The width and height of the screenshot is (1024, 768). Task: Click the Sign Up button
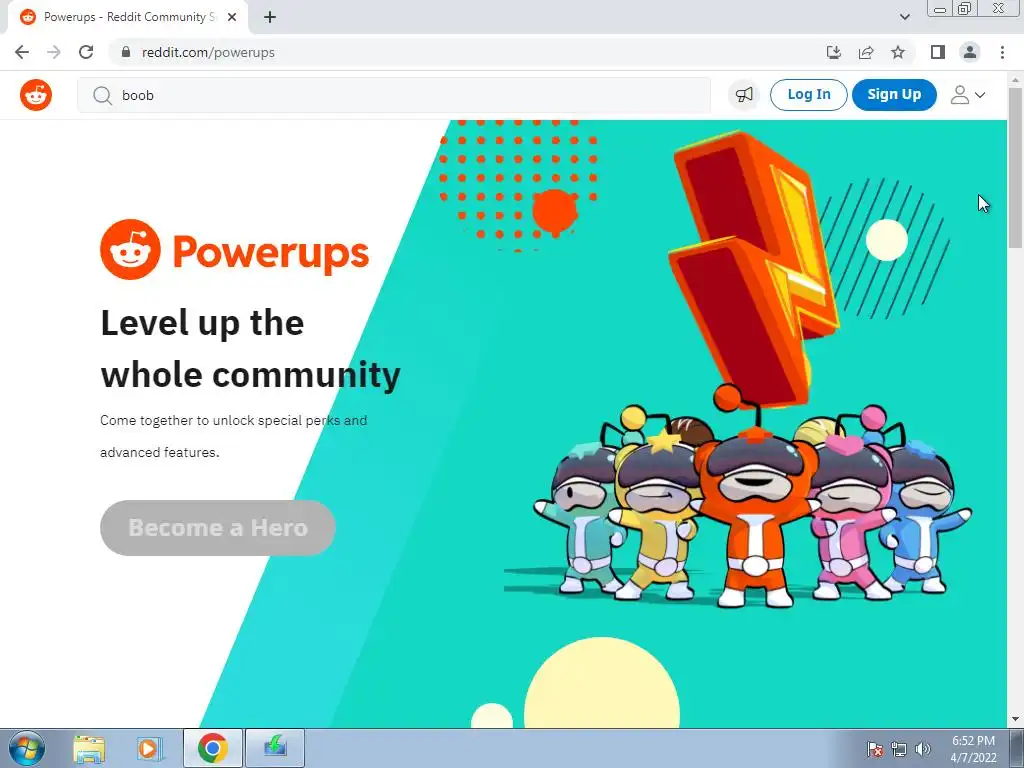click(894, 95)
